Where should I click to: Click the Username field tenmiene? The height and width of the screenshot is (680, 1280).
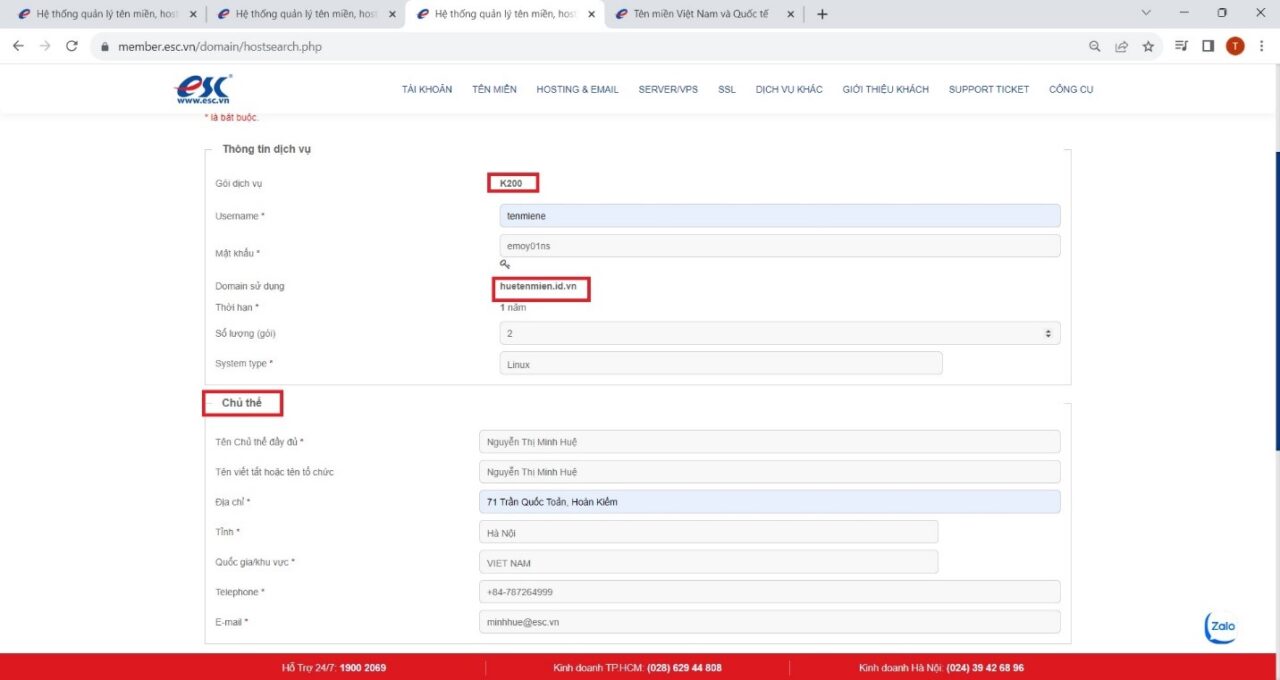tap(780, 216)
